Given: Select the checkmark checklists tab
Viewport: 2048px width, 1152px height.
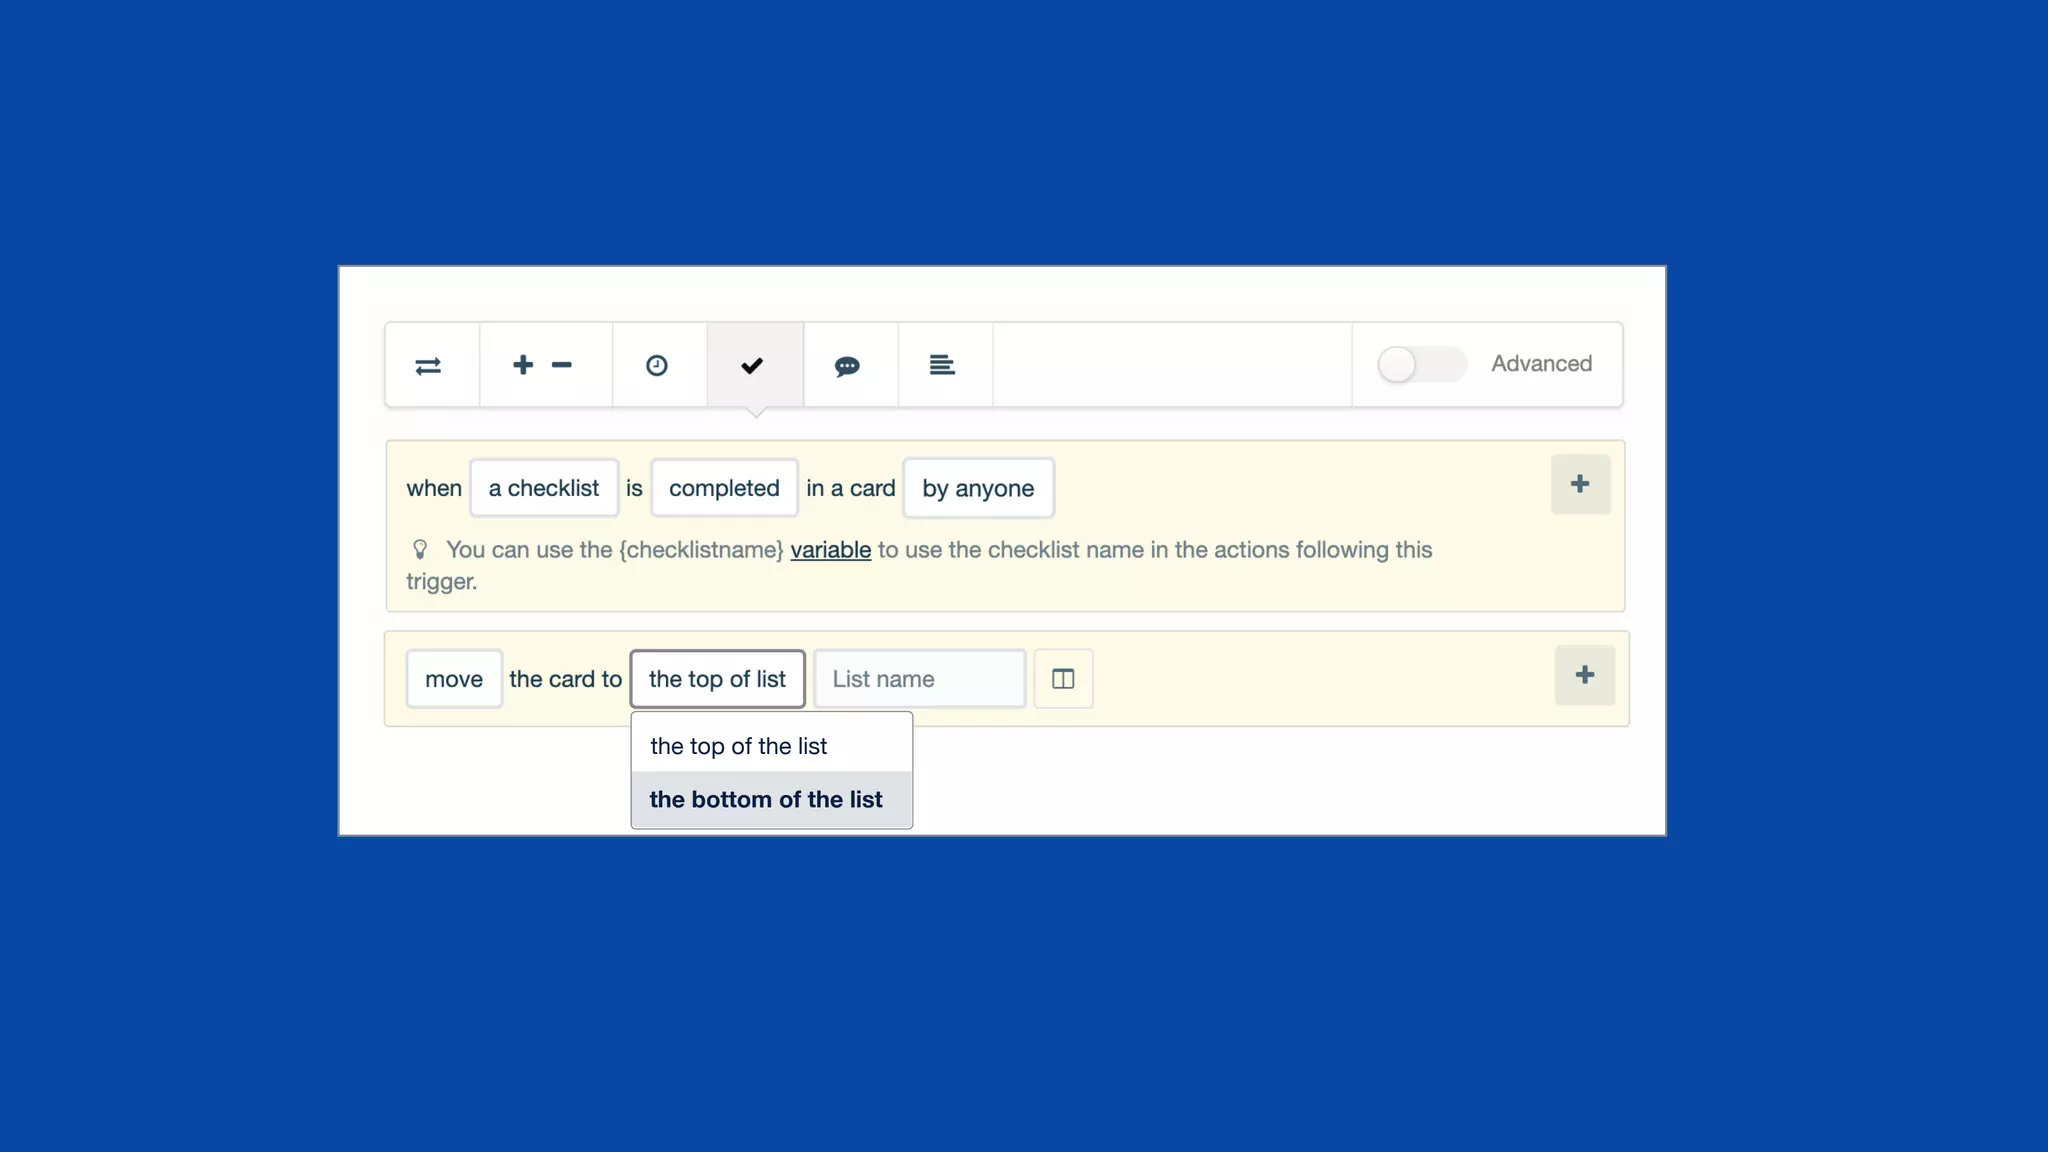Looking at the screenshot, I should click(752, 366).
